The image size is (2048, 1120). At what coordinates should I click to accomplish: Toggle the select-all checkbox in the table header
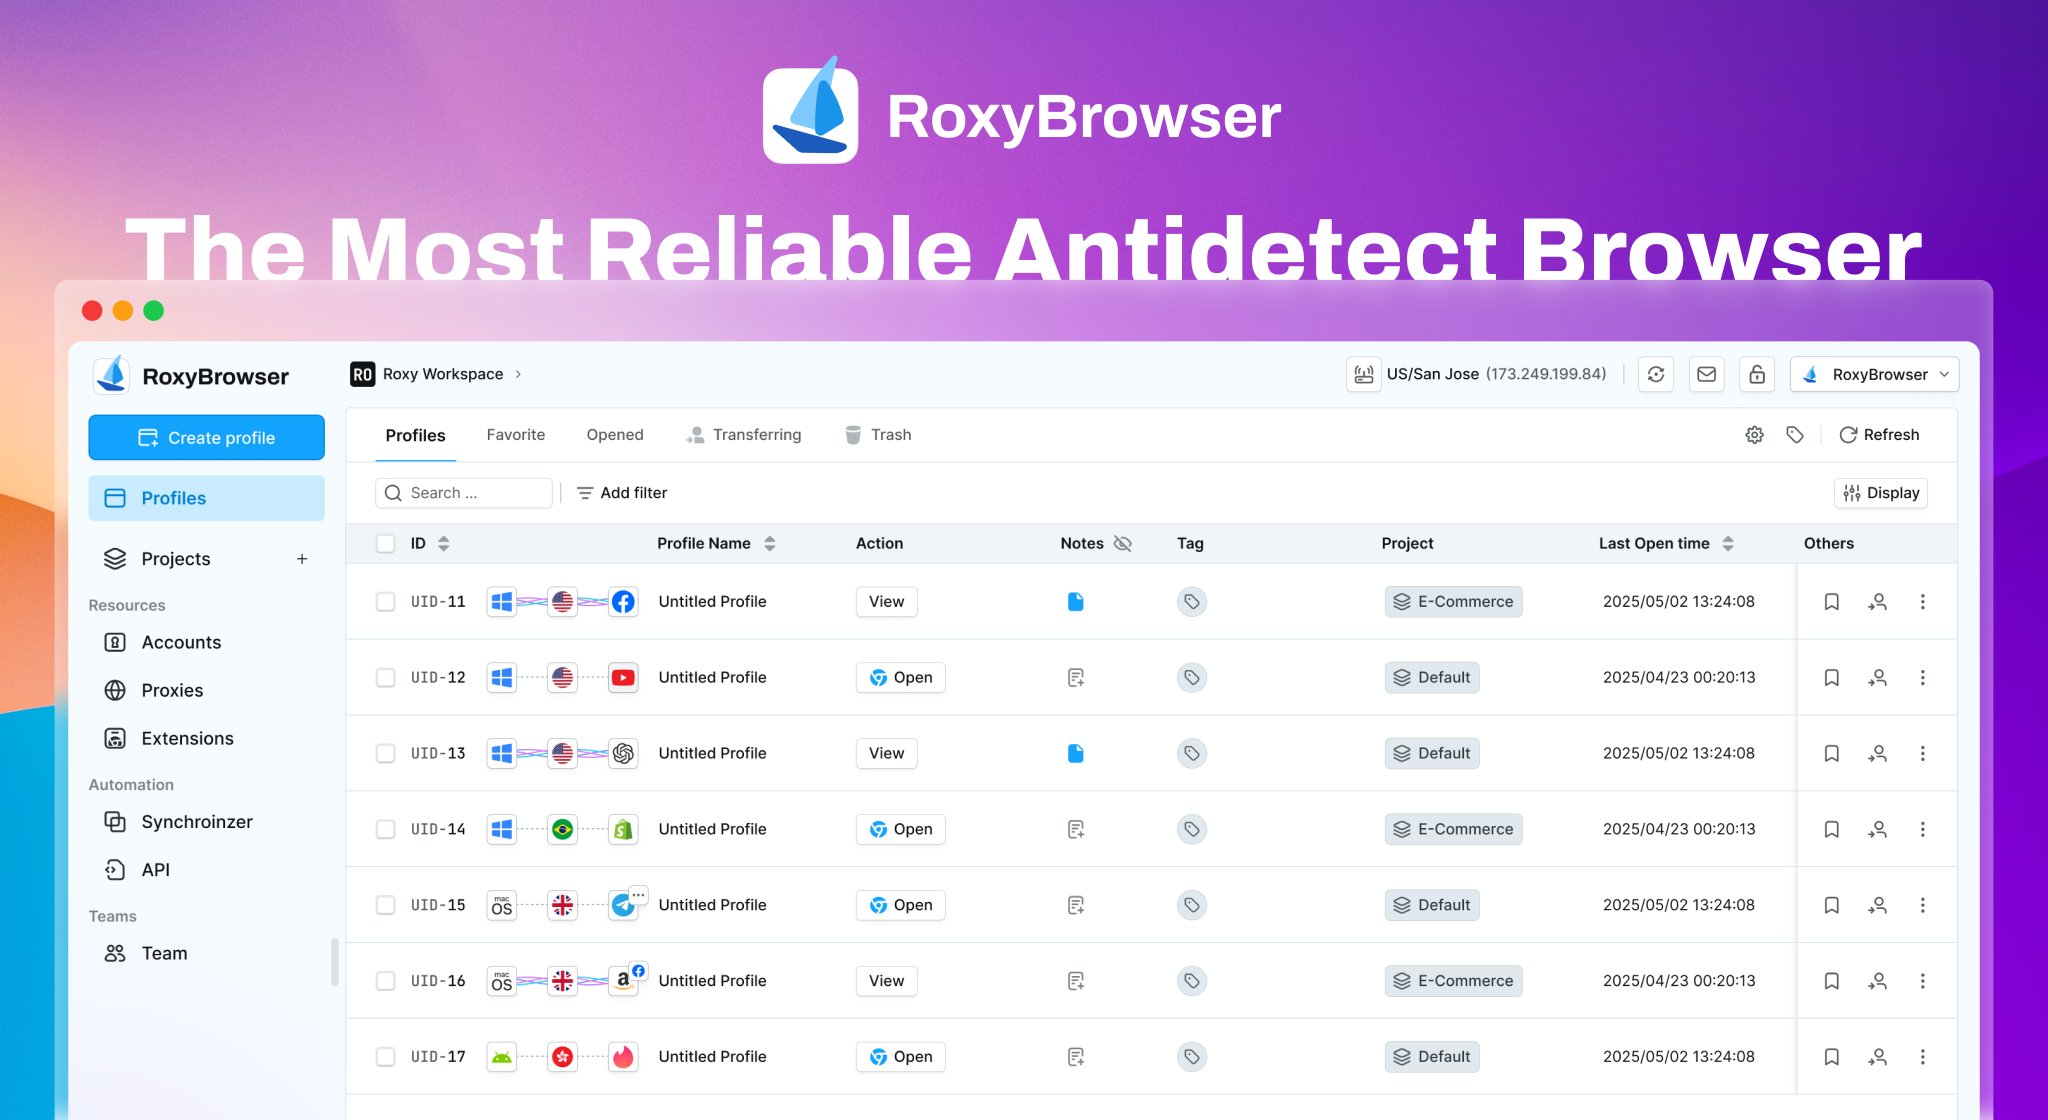385,543
